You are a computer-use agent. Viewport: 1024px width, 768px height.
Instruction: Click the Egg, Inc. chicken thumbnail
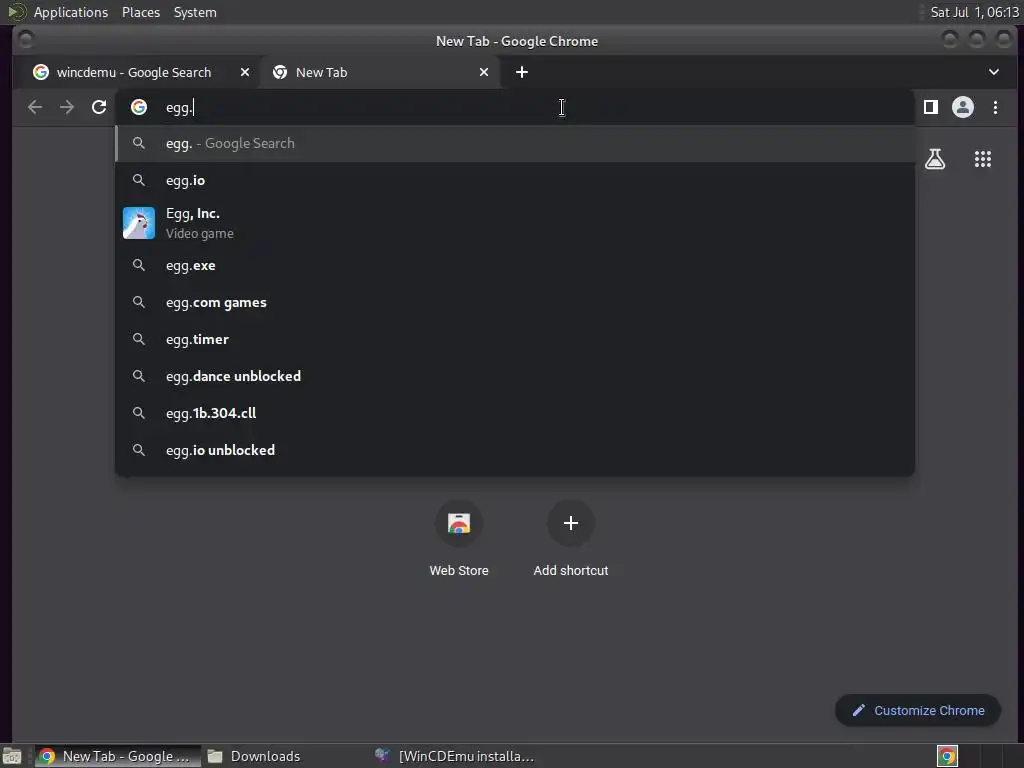pyautogui.click(x=138, y=223)
